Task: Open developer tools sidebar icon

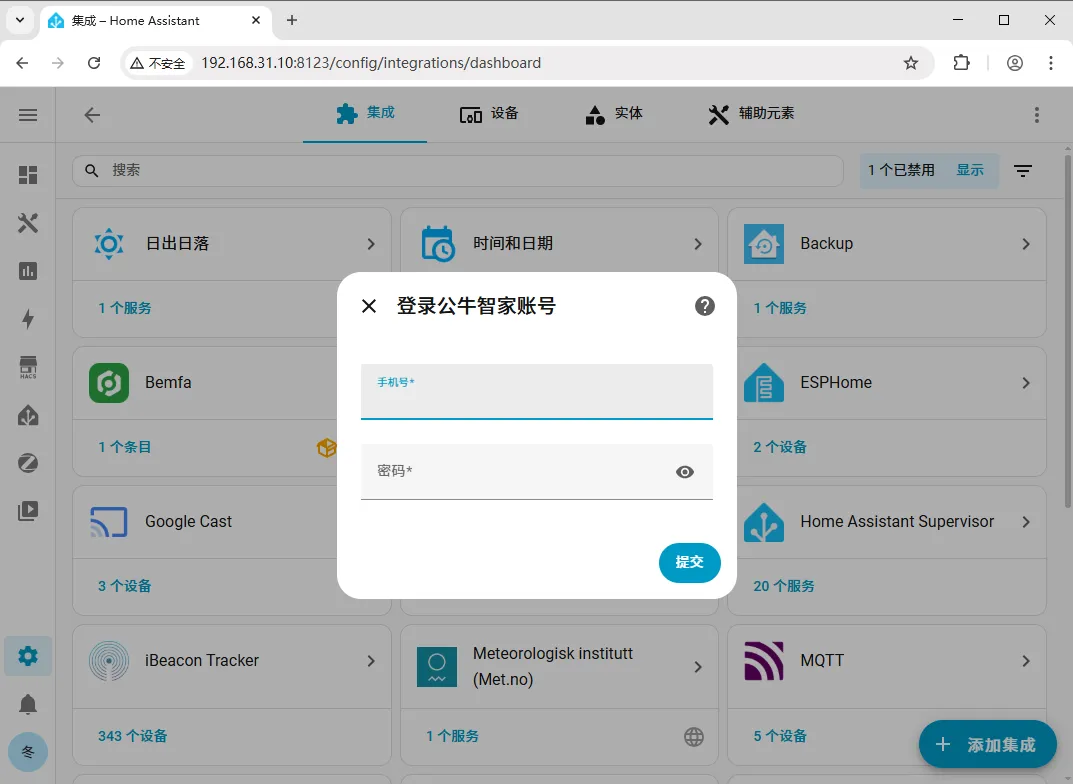Action: click(28, 223)
